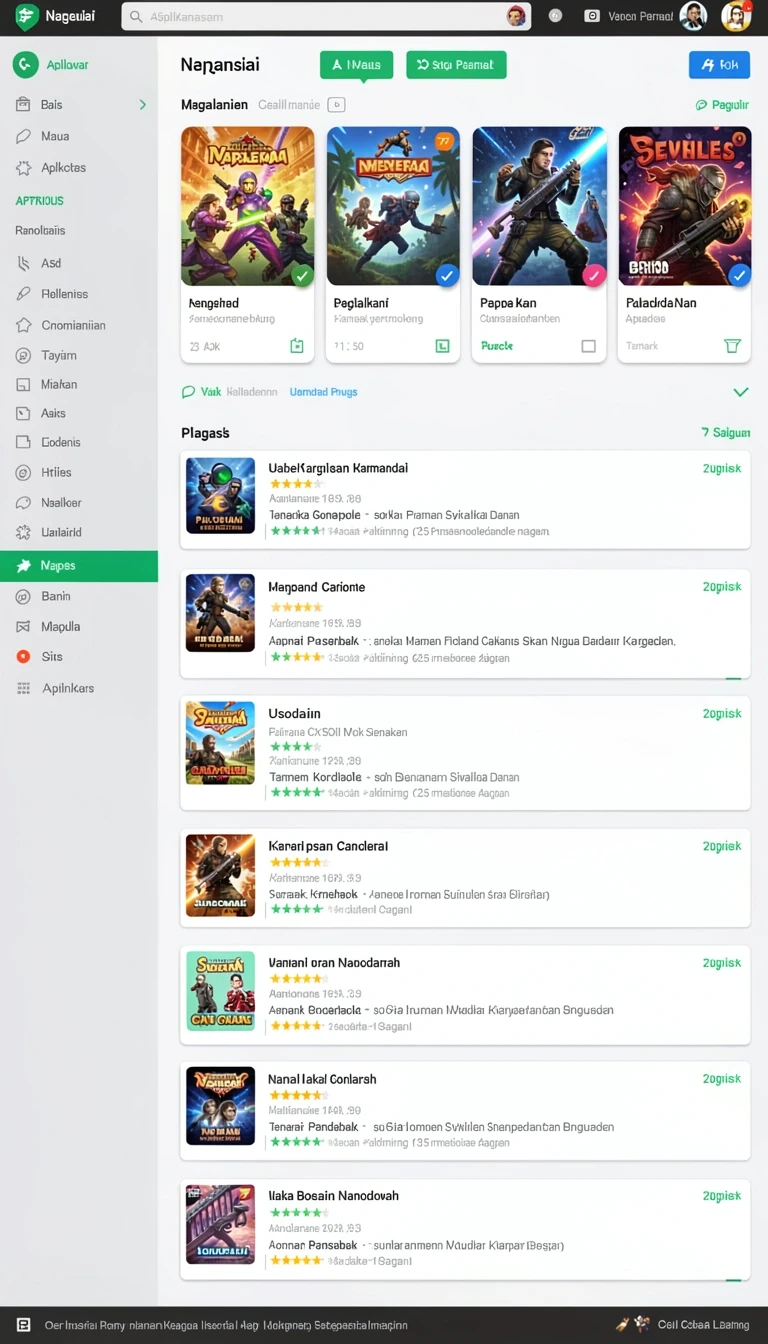Image resolution: width=768 pixels, height=1344 pixels.
Task: Tick the empty checkbox on Pappa Kan card
Action: [x=588, y=346]
